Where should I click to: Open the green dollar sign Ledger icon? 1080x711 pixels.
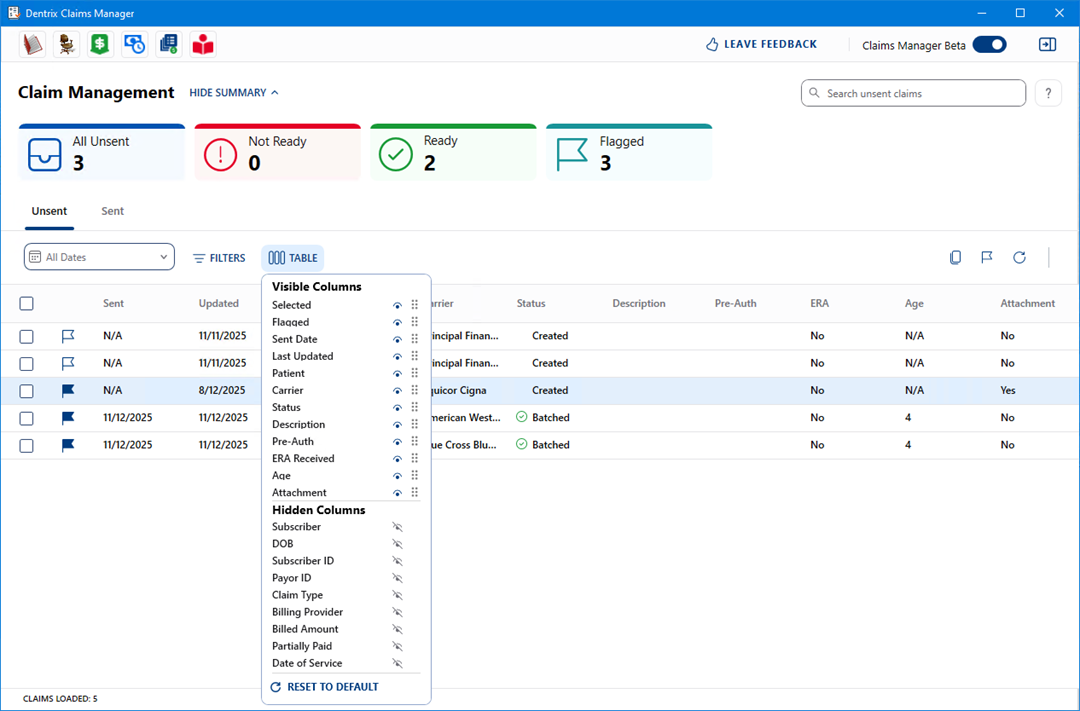click(x=100, y=44)
